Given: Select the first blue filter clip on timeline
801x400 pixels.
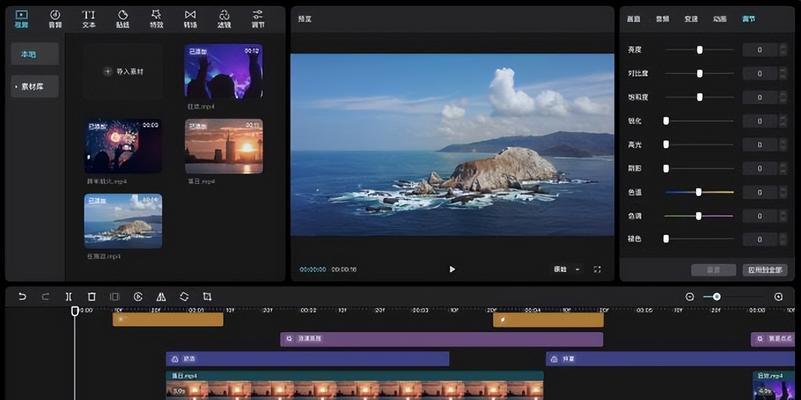Looking at the screenshot, I should (308, 359).
